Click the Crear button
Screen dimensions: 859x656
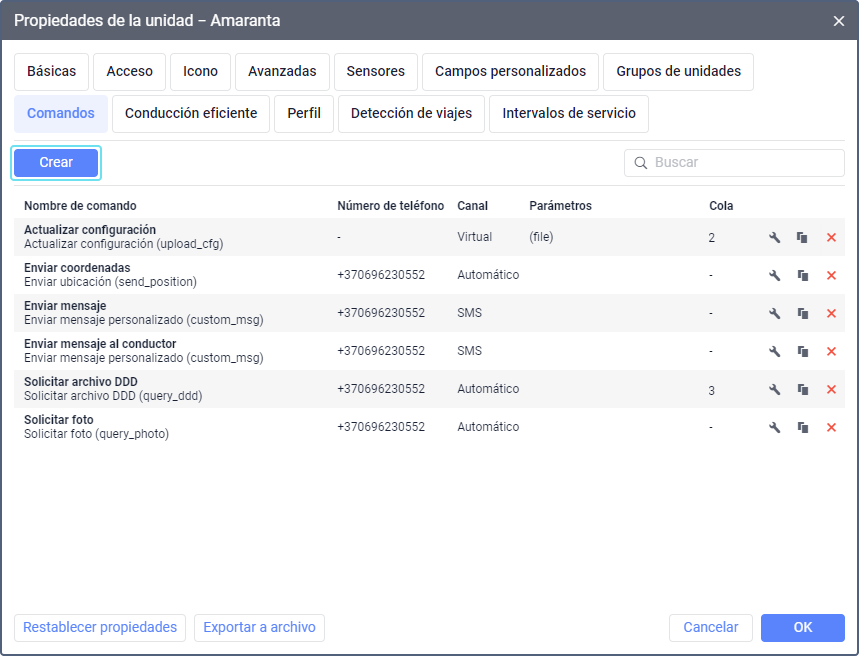56,163
